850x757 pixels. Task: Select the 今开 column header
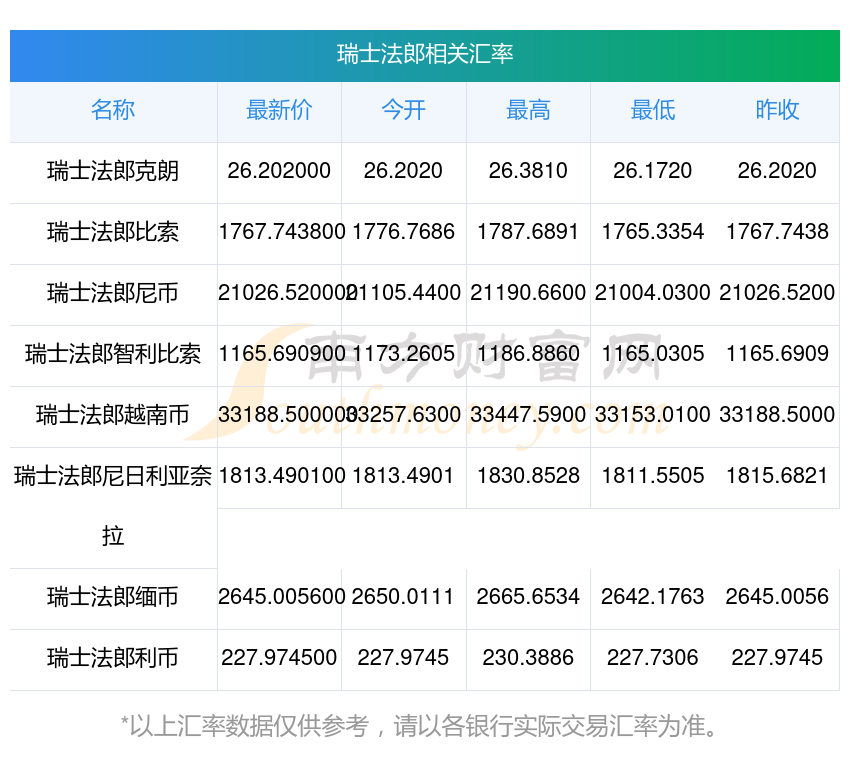[x=403, y=110]
